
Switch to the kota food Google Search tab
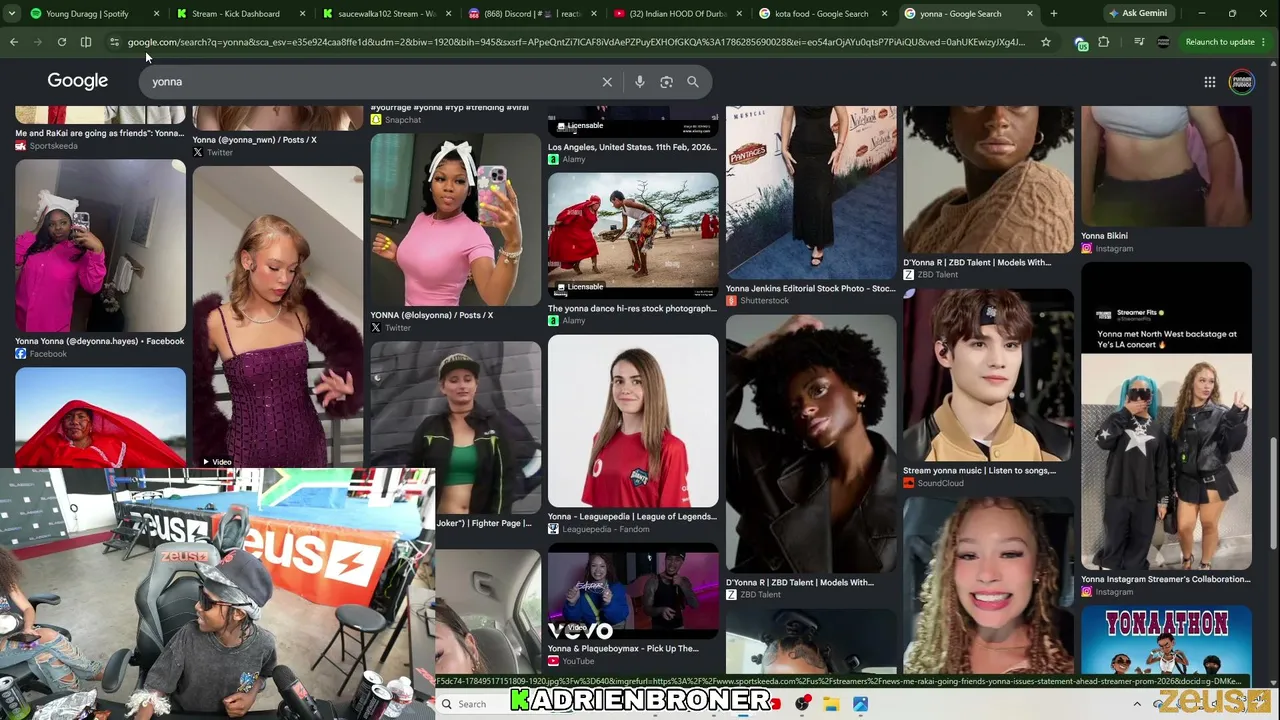[x=820, y=14]
